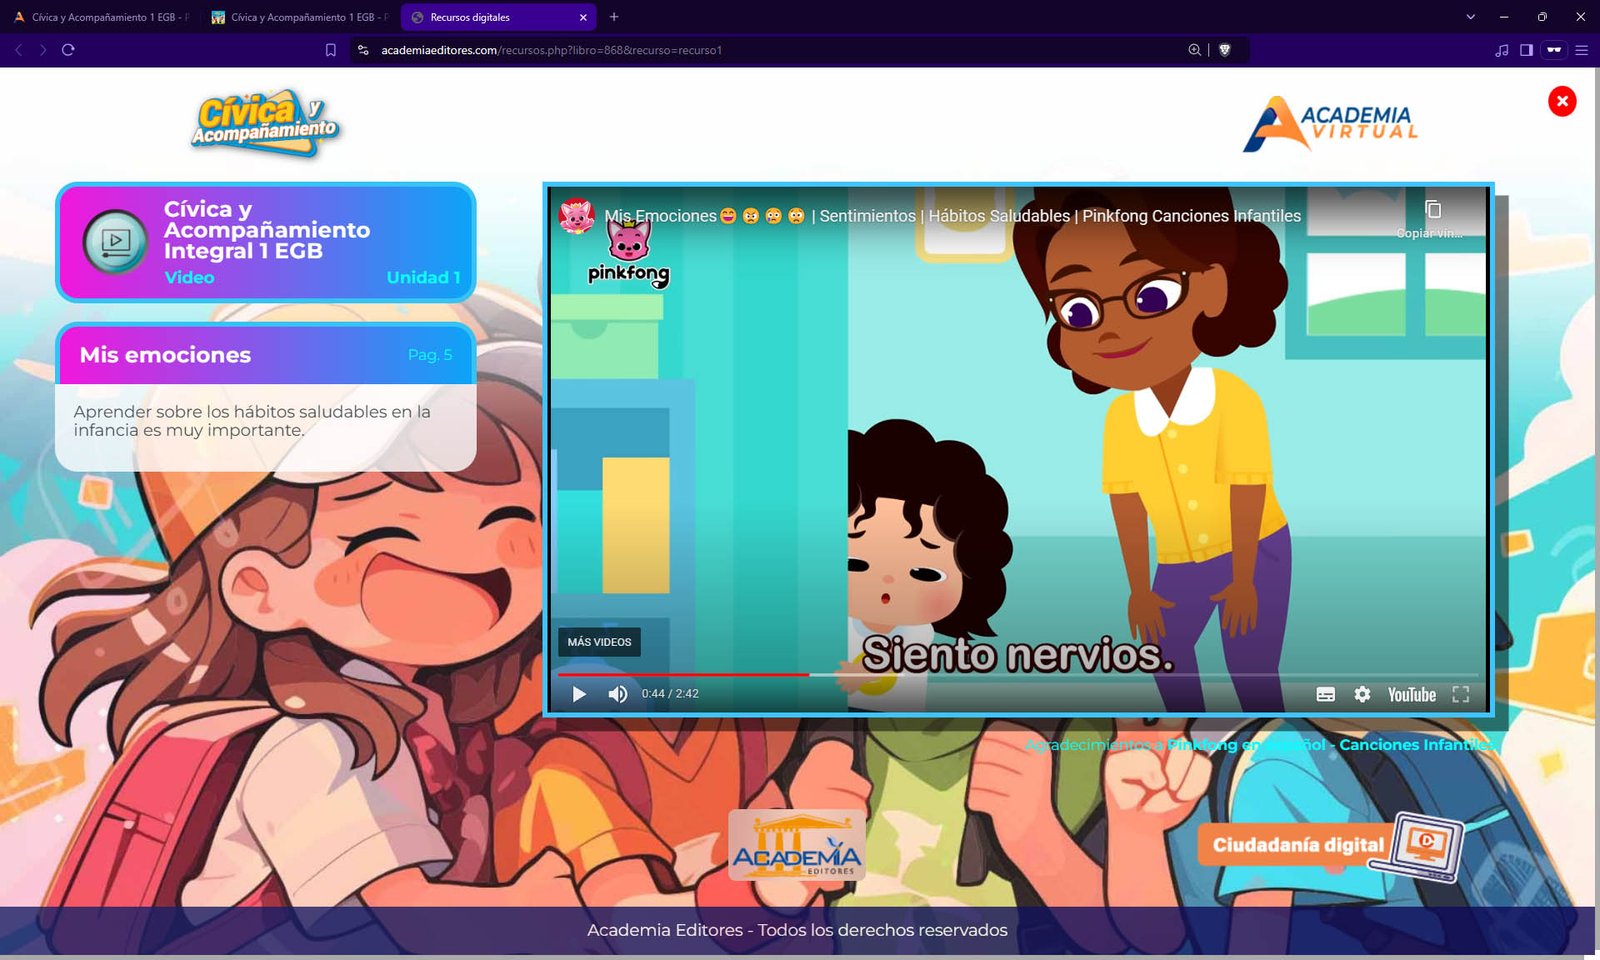The height and width of the screenshot is (960, 1600).
Task: Go back in browser history
Action: [x=18, y=50]
